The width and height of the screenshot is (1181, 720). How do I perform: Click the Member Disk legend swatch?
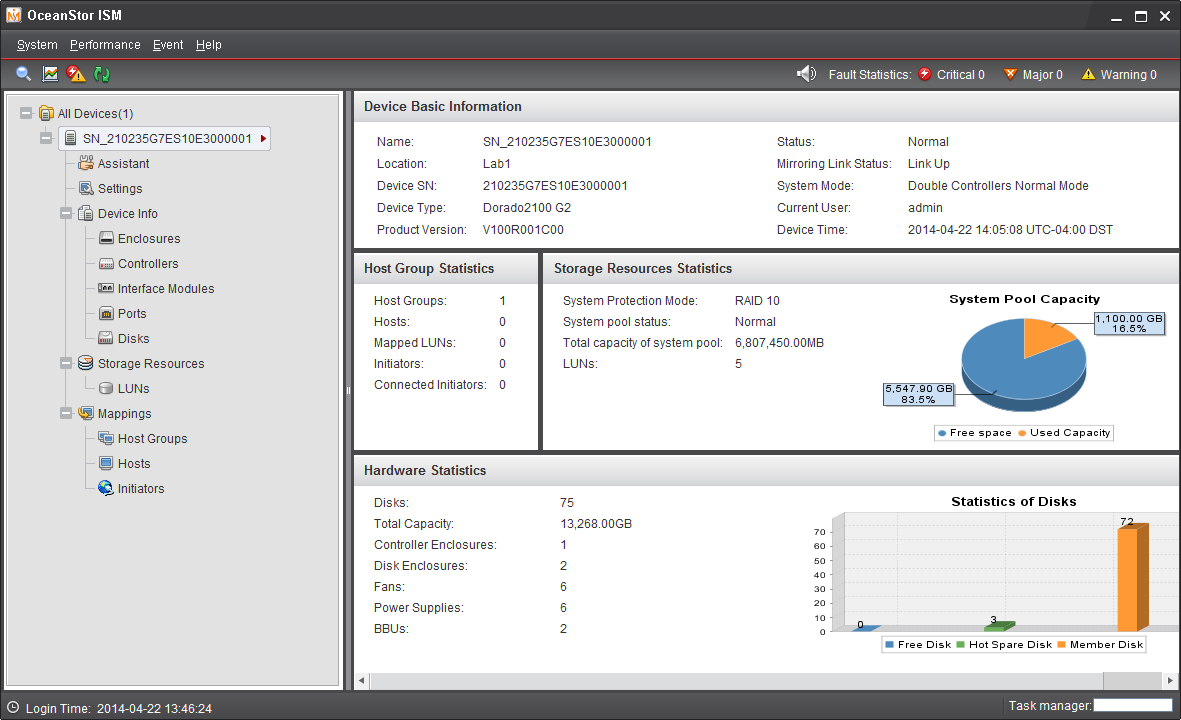pos(1062,645)
